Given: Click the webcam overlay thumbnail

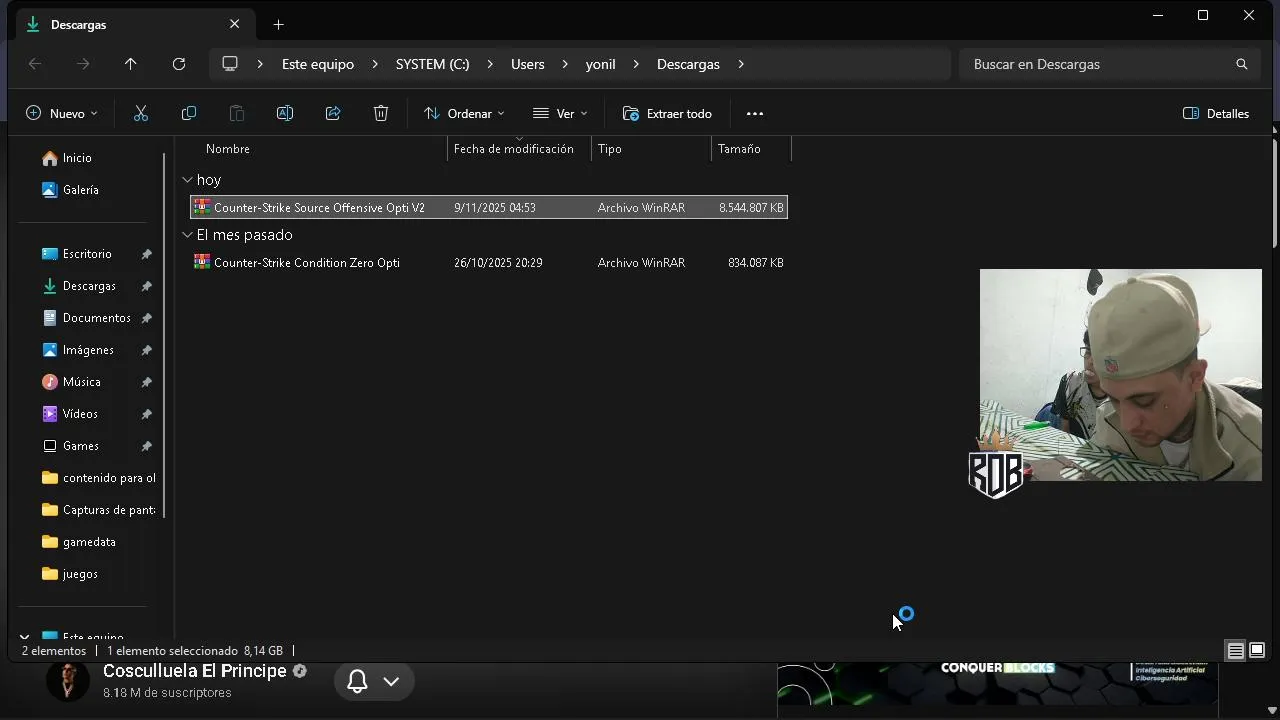Looking at the screenshot, I should tap(1120, 375).
